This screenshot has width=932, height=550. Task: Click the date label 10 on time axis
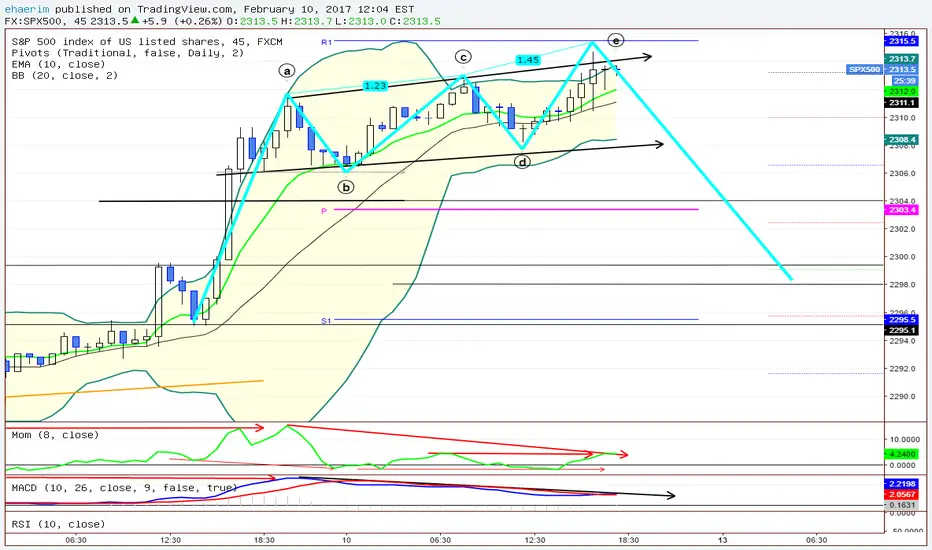tap(346, 540)
